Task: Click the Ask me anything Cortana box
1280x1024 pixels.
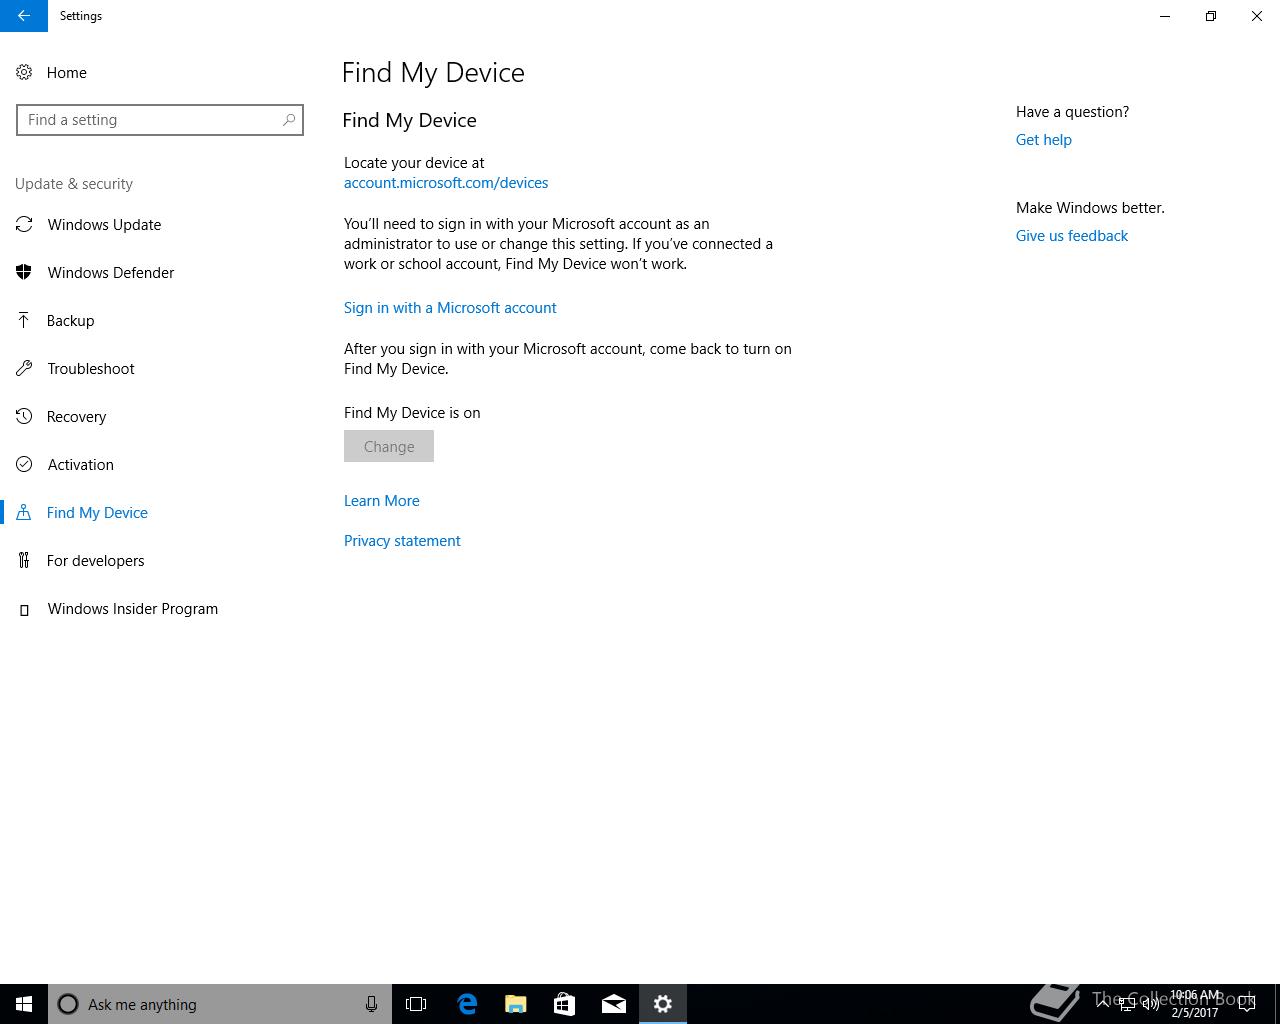Action: pyautogui.click(x=220, y=1004)
